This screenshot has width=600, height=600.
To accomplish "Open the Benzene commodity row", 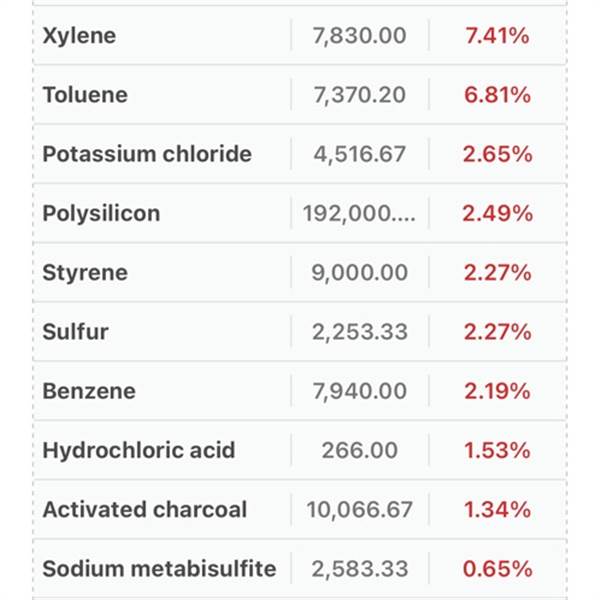I will click(x=88, y=391).
